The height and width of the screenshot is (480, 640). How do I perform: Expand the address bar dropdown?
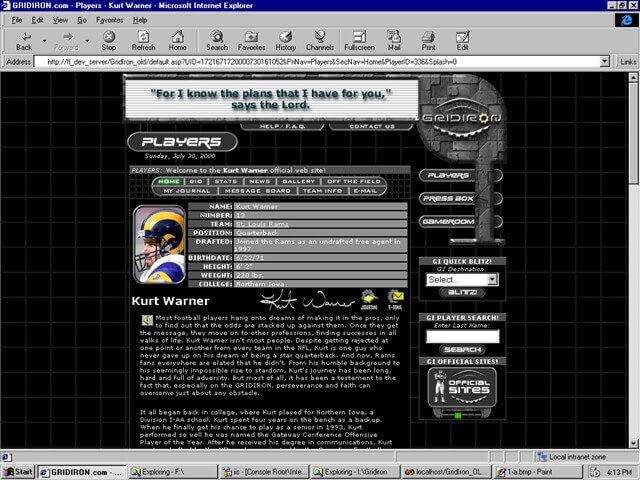pyautogui.click(x=605, y=62)
